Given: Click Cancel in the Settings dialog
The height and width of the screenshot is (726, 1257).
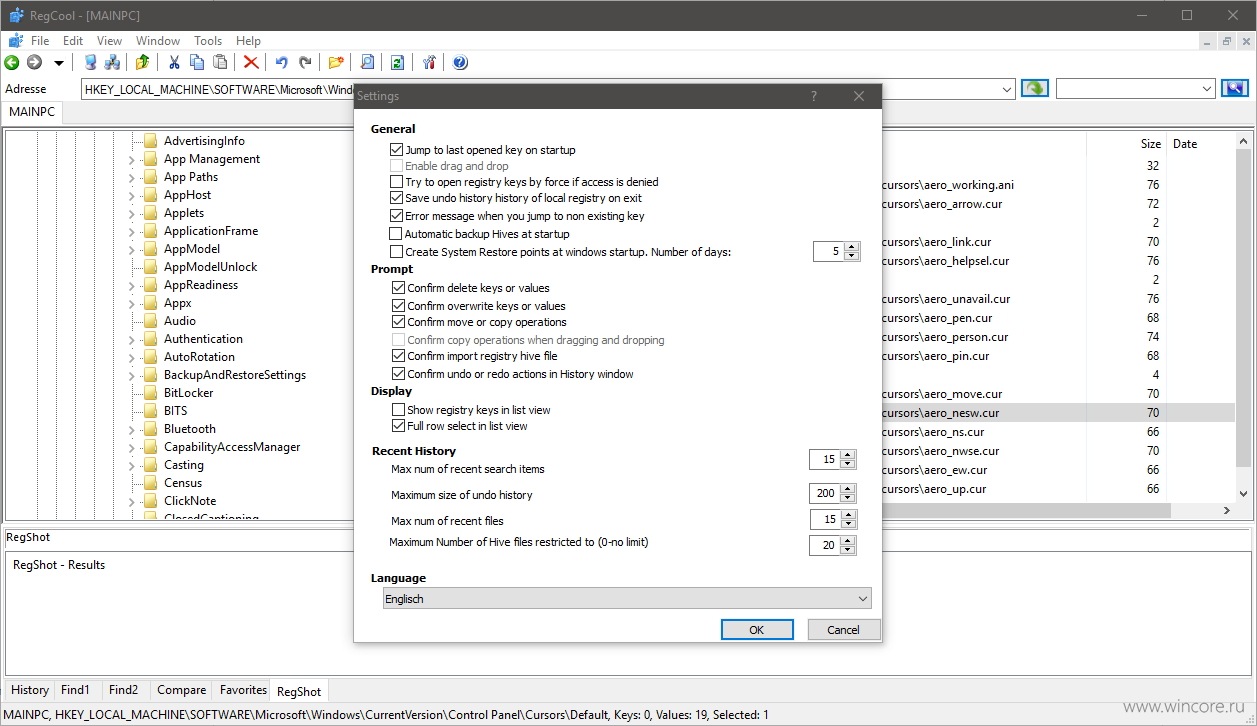Looking at the screenshot, I should [843, 629].
